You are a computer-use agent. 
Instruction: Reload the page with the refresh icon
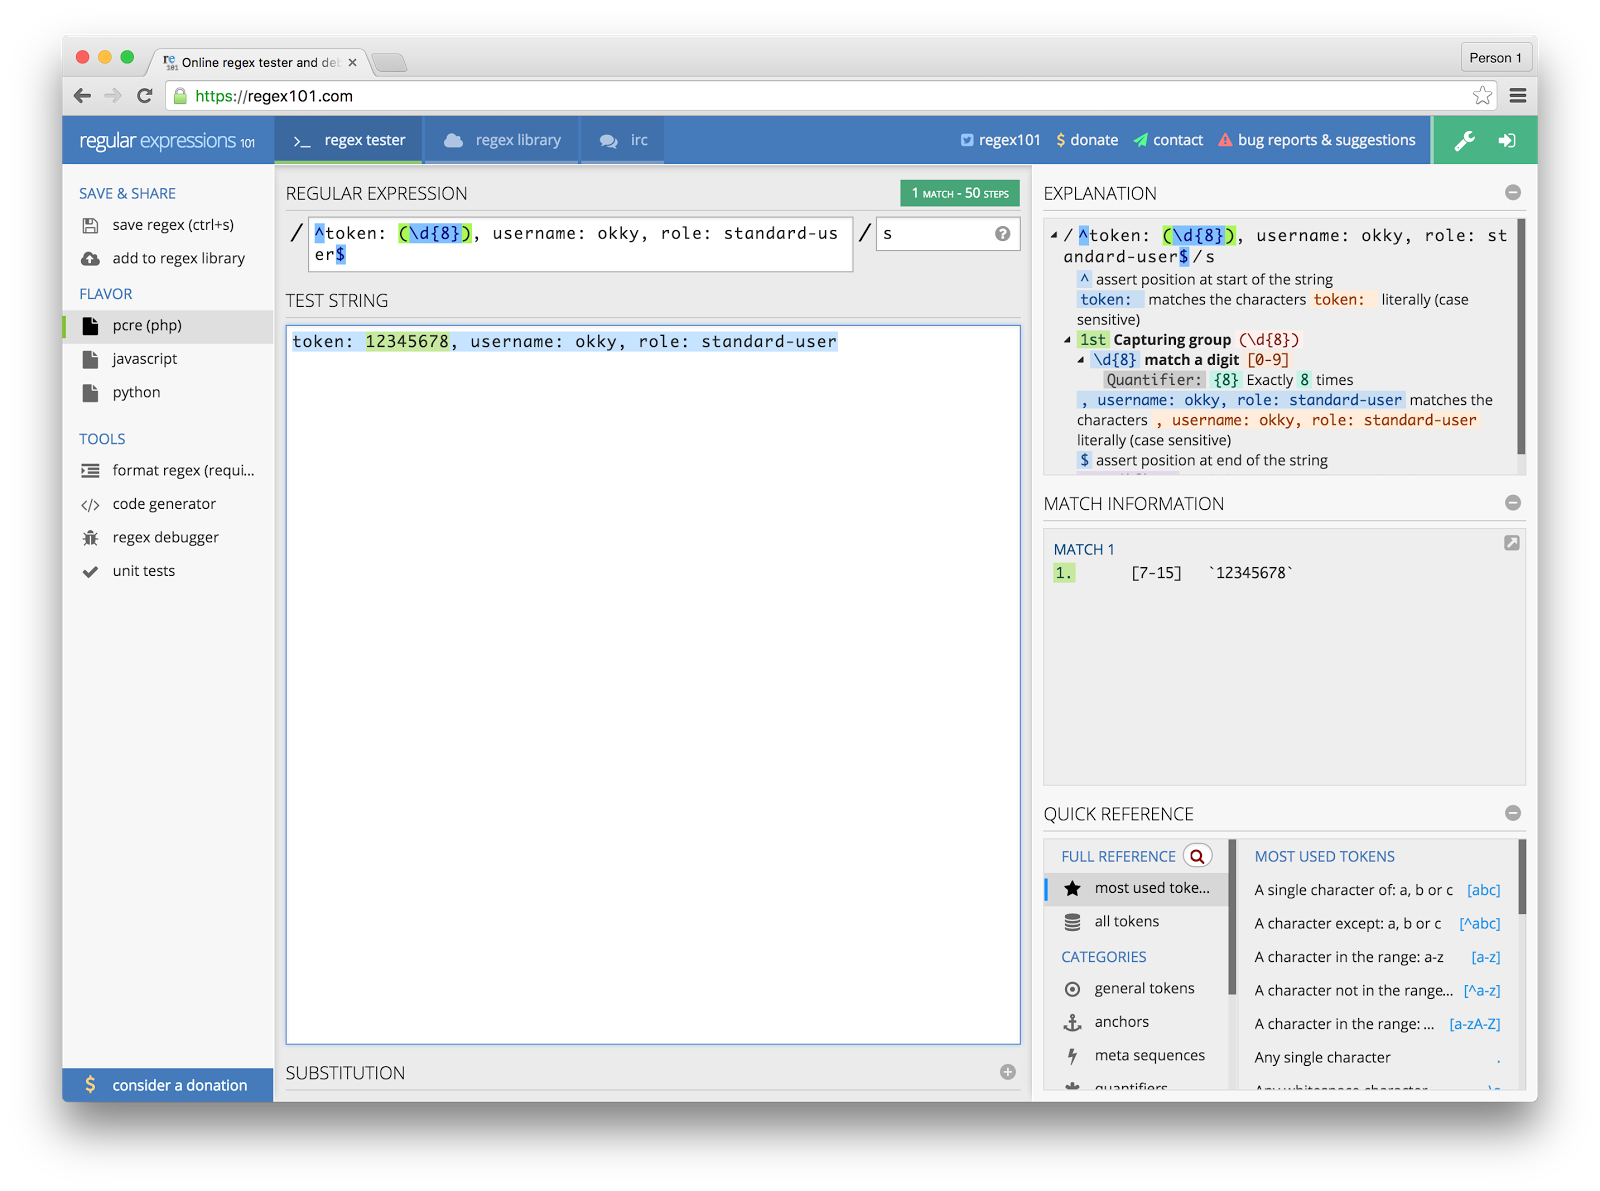145,96
